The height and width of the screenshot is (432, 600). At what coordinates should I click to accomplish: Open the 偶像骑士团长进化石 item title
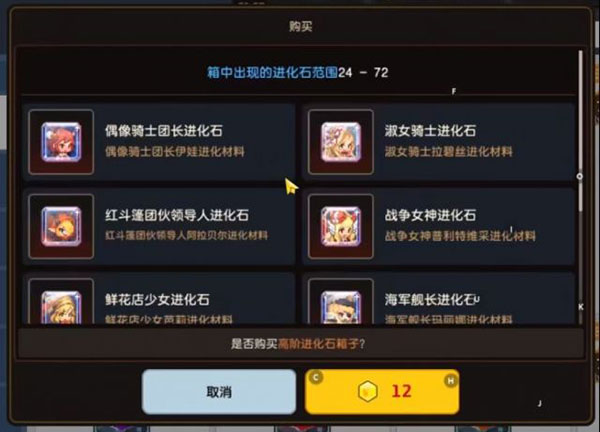click(164, 131)
